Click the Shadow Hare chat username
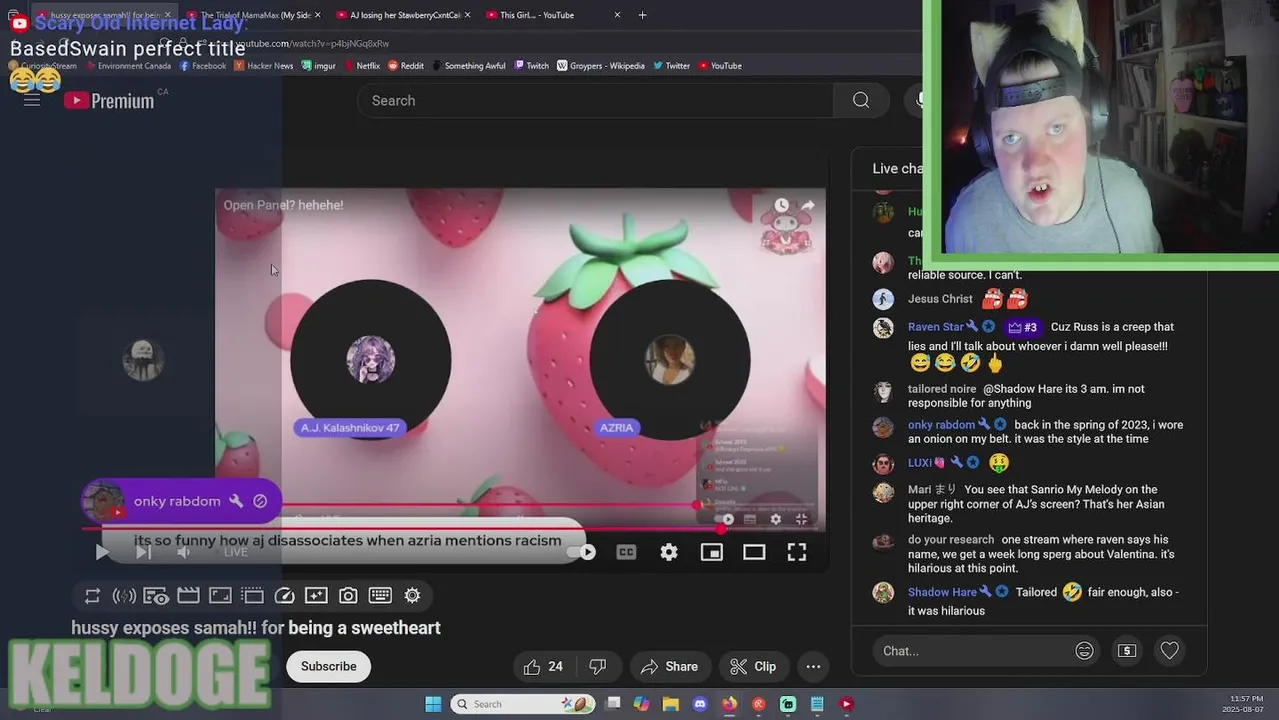Viewport: 1279px width, 720px height. 942,592
